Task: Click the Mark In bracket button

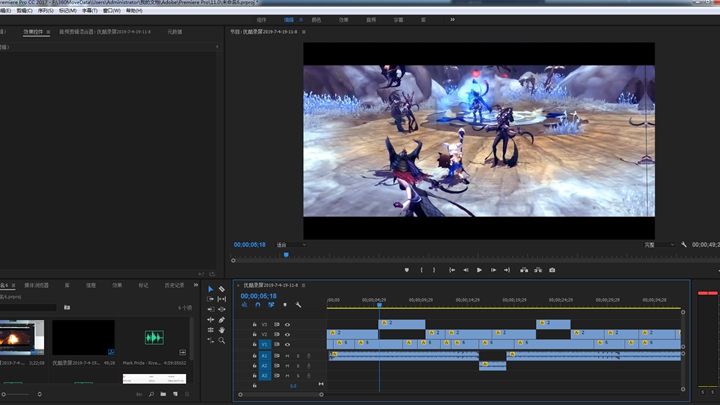Action: tap(422, 270)
